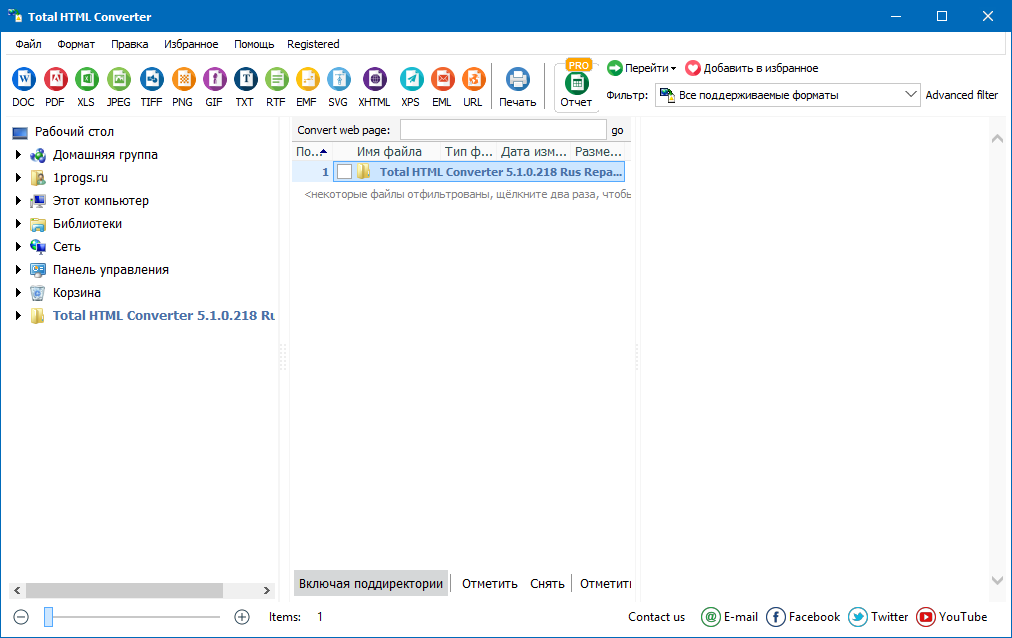Click the Отметить button
This screenshot has height=638, width=1012.
tap(490, 583)
